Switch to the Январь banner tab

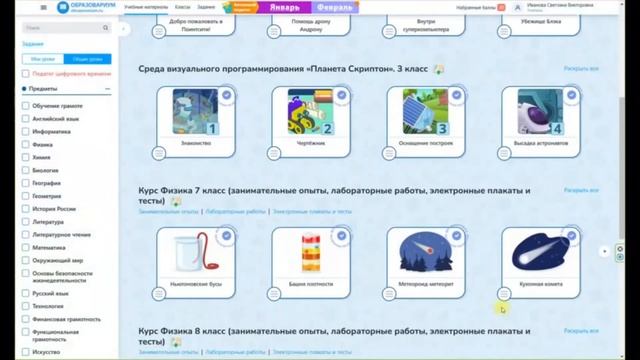(285, 7)
